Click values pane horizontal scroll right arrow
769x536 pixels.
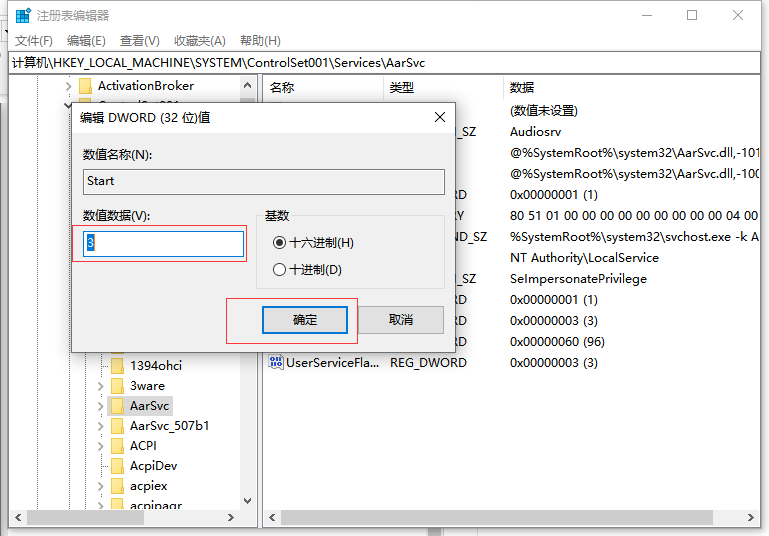coord(751,517)
